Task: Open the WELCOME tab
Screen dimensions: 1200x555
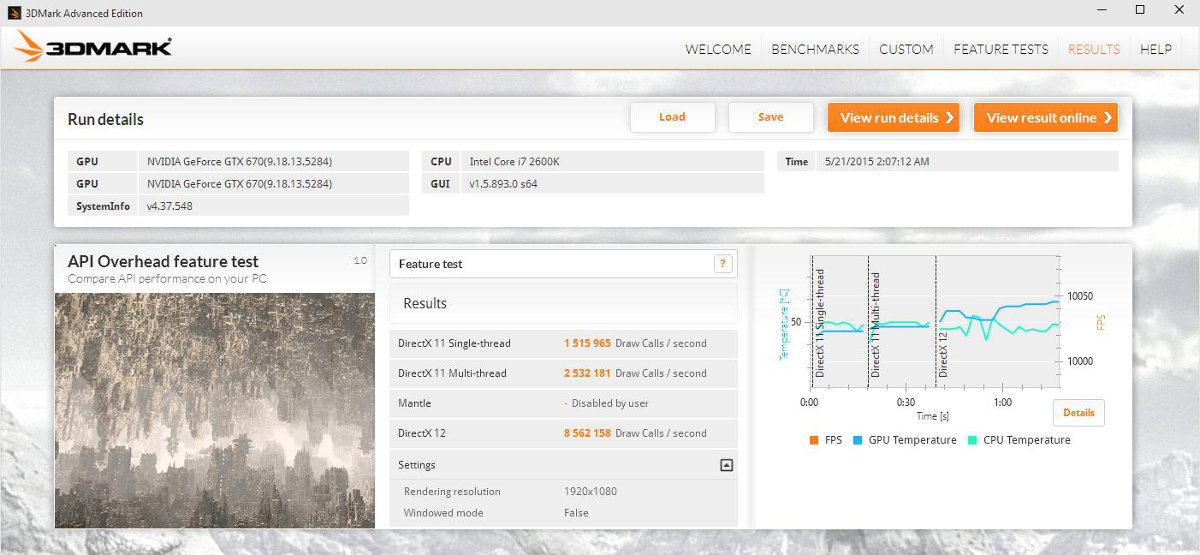Action: tap(718, 49)
